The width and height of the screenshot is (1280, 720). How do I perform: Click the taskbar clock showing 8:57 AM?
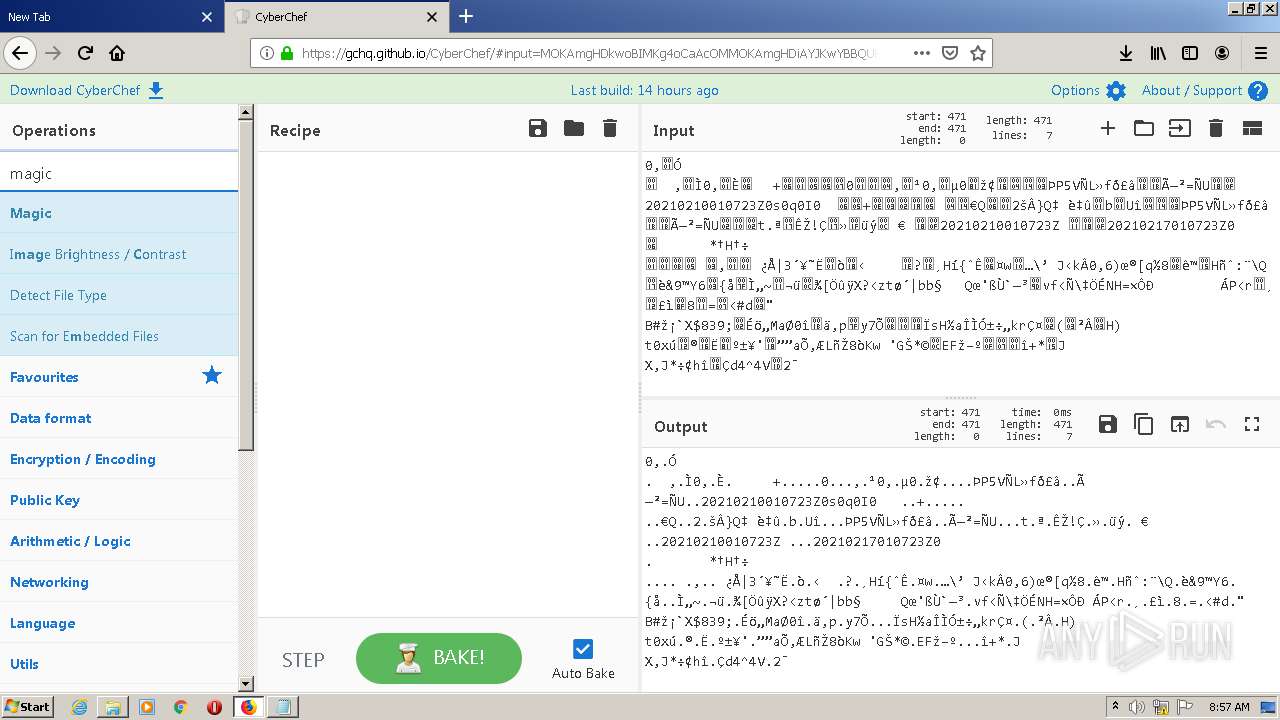(1229, 707)
